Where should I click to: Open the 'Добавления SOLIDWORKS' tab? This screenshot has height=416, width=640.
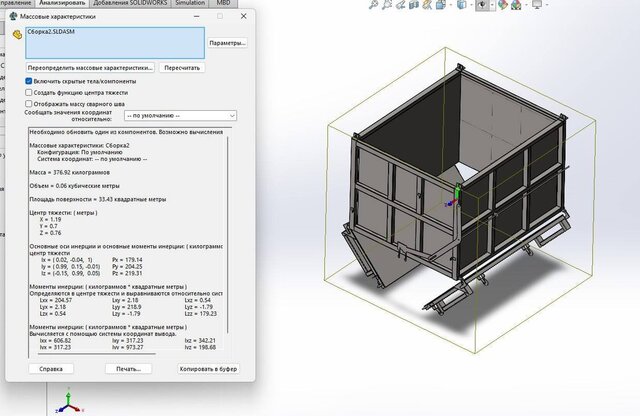click(130, 3)
